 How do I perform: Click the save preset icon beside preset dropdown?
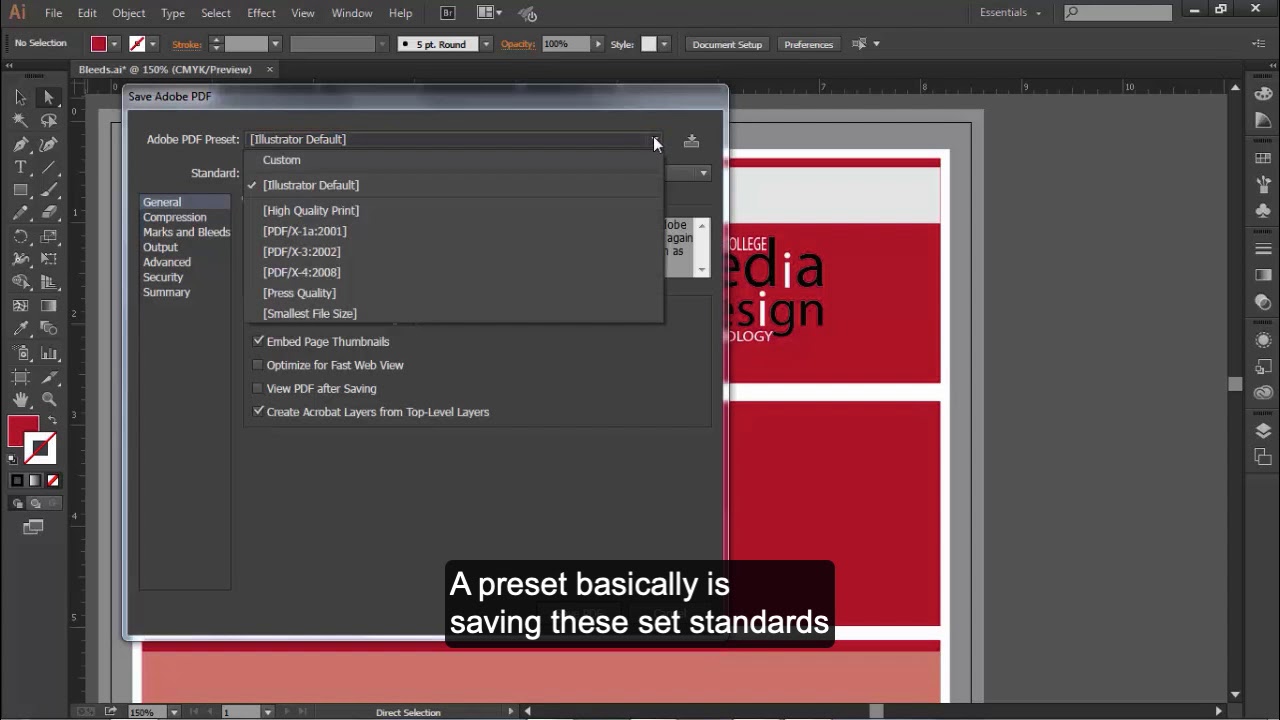691,141
